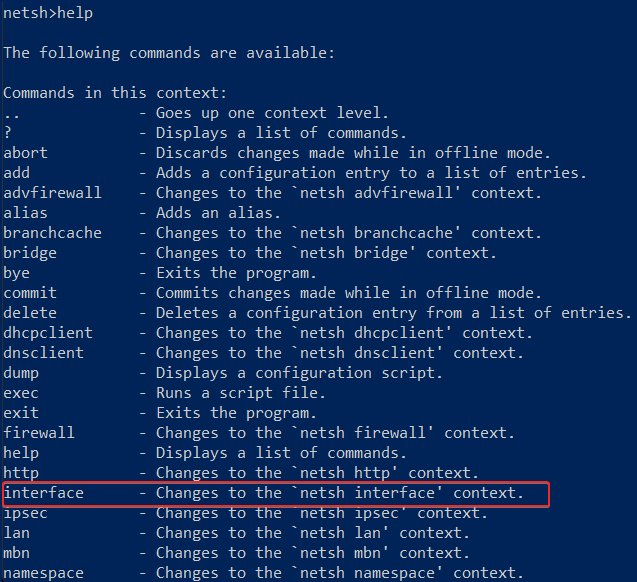
Task: Click the 'dnsclient' command entry
Action: [x=44, y=353]
